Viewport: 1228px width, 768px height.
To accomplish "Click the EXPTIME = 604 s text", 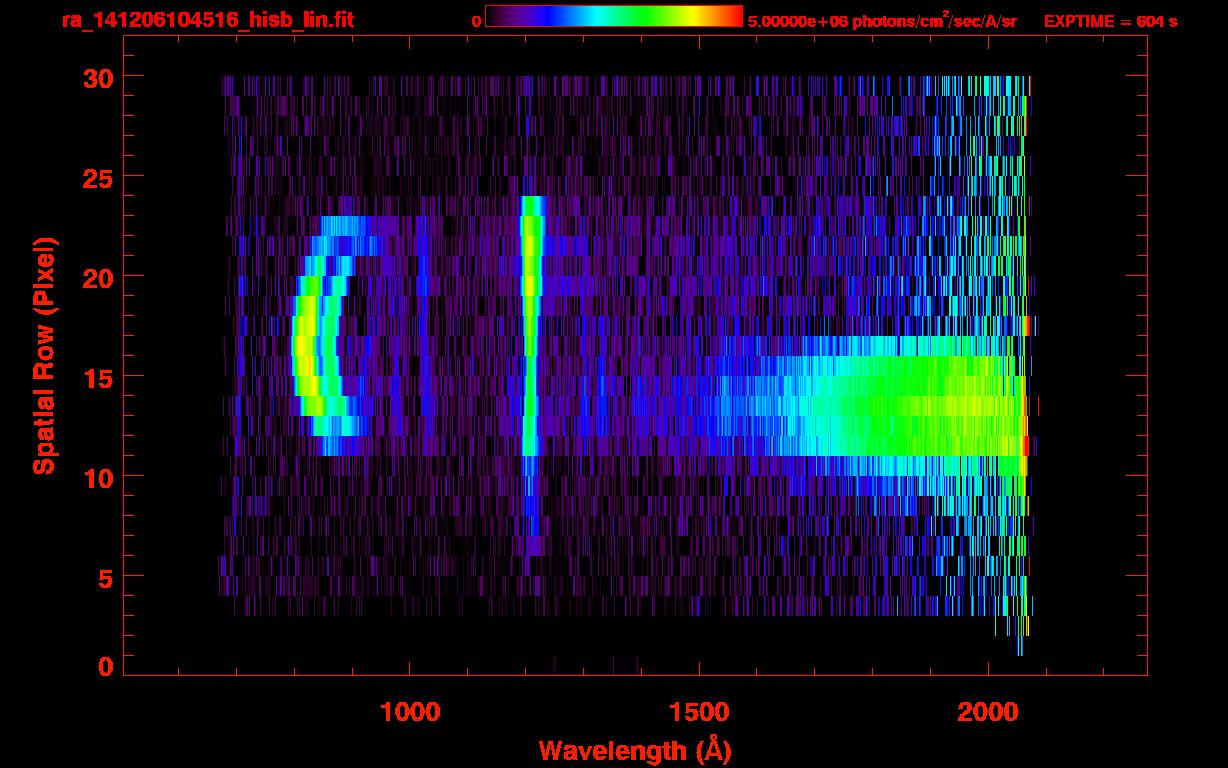I will pyautogui.click(x=1110, y=21).
